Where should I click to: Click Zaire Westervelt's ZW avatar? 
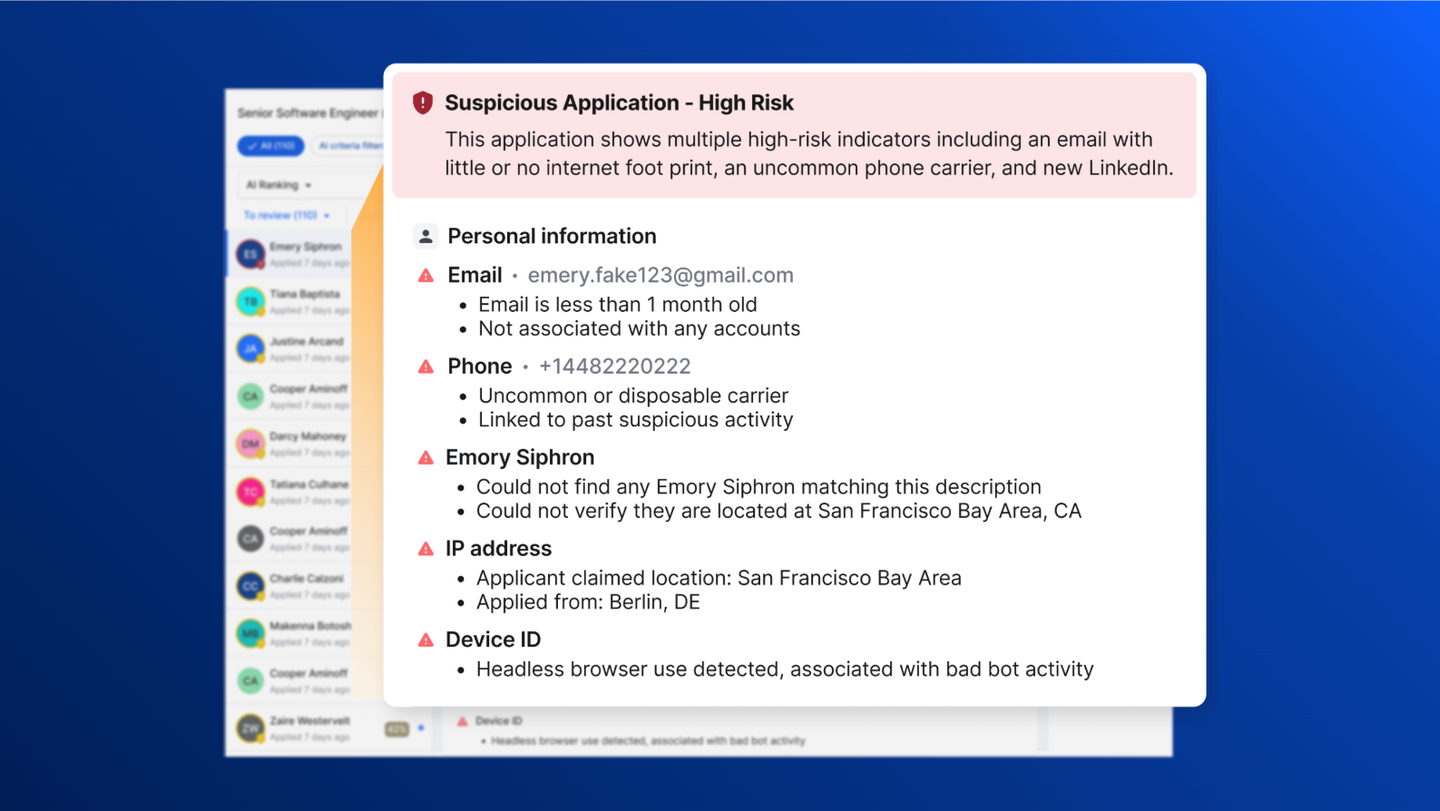click(x=250, y=727)
